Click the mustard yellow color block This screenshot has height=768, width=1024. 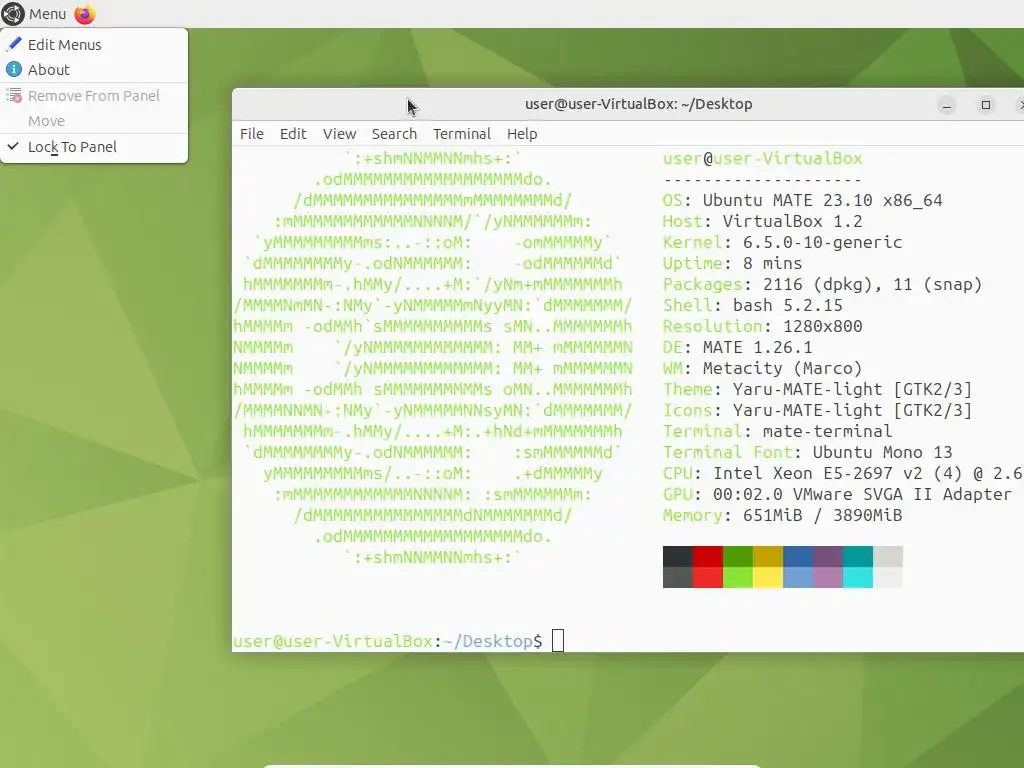point(768,556)
